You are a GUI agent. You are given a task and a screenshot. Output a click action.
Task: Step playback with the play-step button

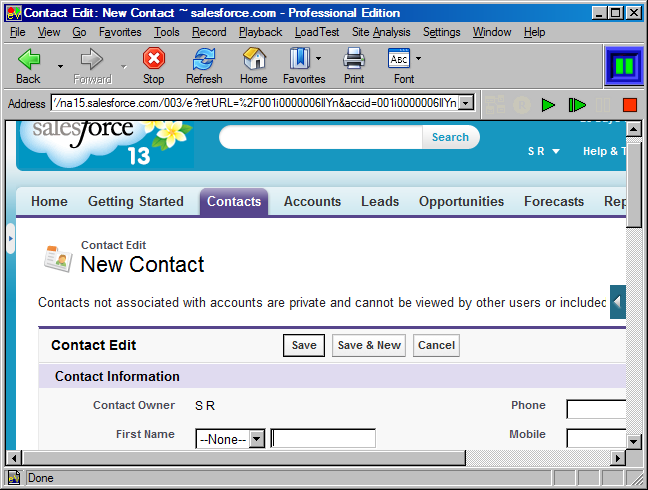pyautogui.click(x=577, y=105)
